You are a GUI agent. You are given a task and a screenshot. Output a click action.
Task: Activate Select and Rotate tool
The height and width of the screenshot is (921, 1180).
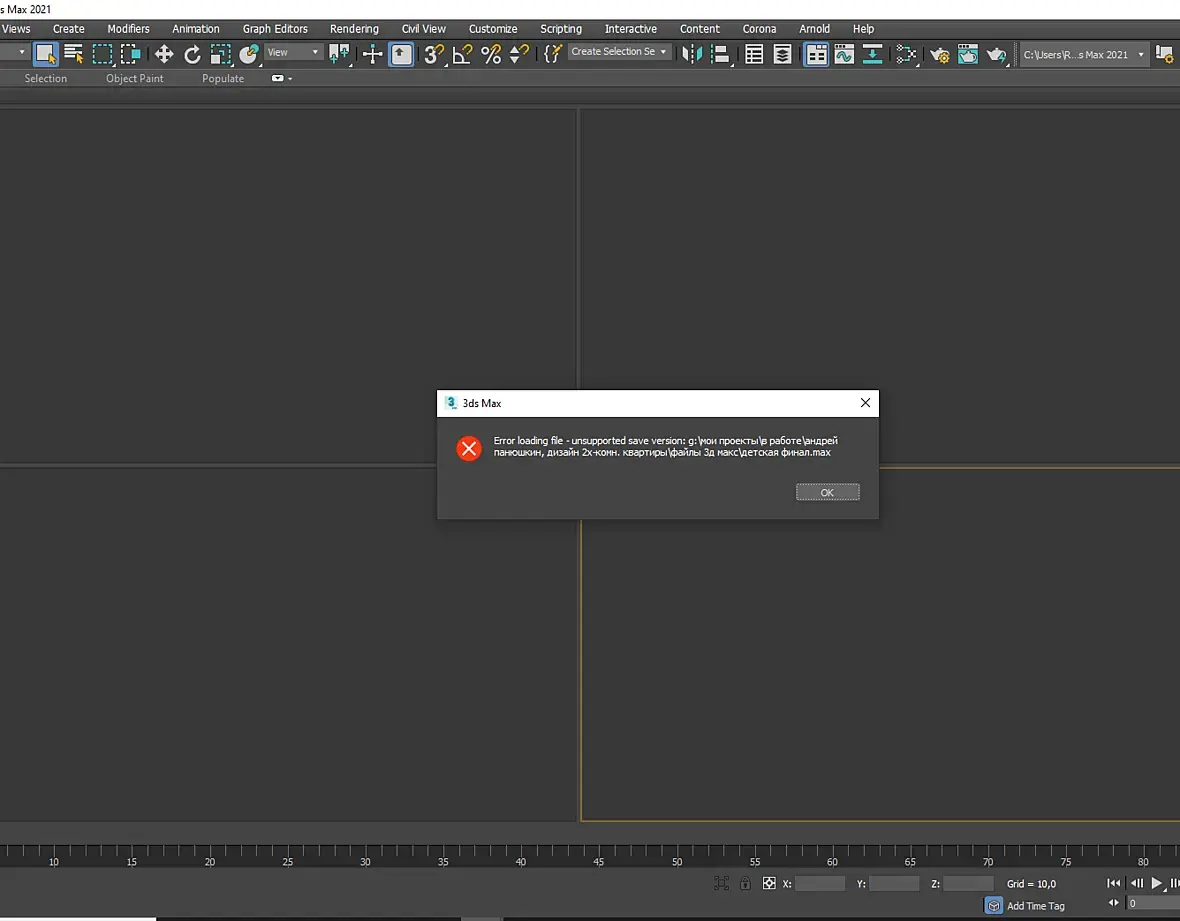pos(192,54)
